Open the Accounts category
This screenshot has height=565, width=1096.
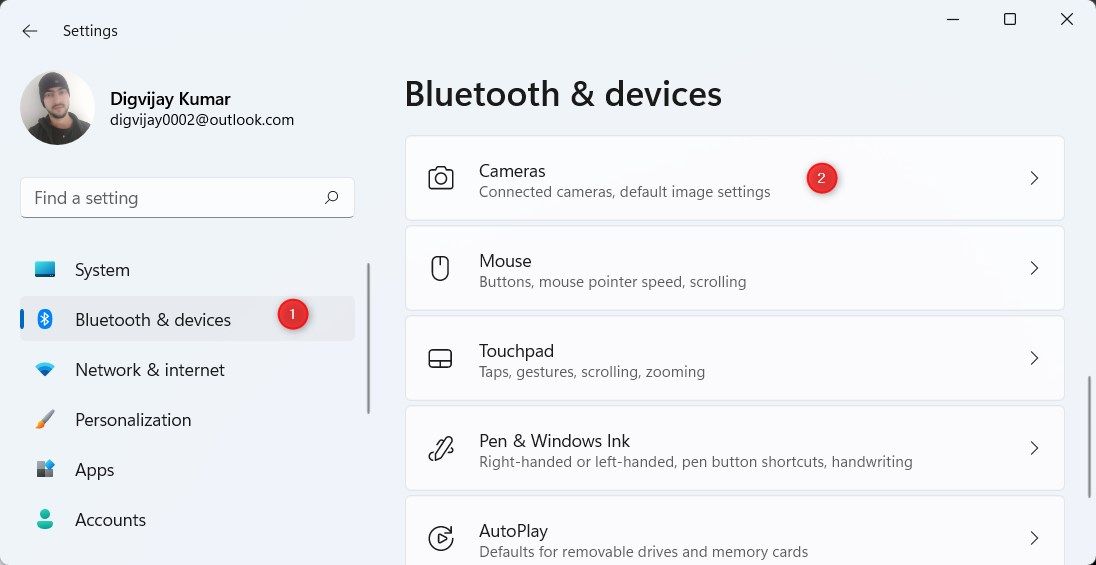pyautogui.click(x=187, y=520)
